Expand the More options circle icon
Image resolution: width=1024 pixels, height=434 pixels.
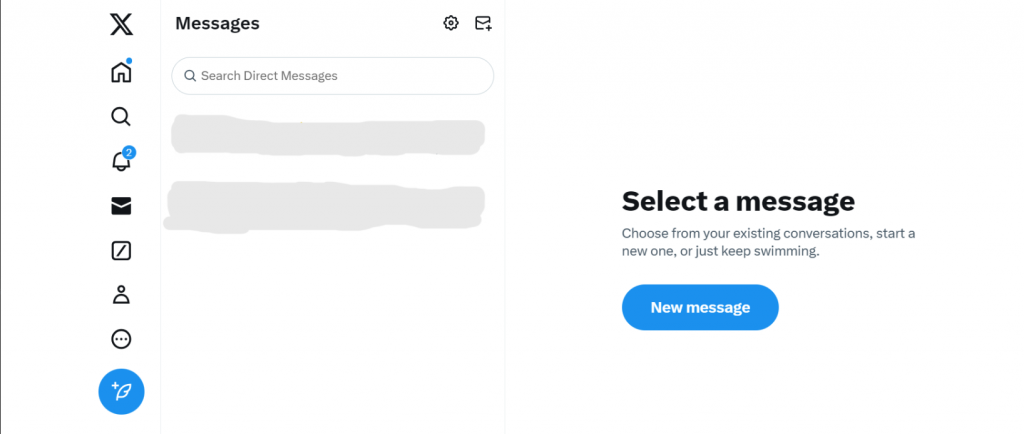pos(121,339)
